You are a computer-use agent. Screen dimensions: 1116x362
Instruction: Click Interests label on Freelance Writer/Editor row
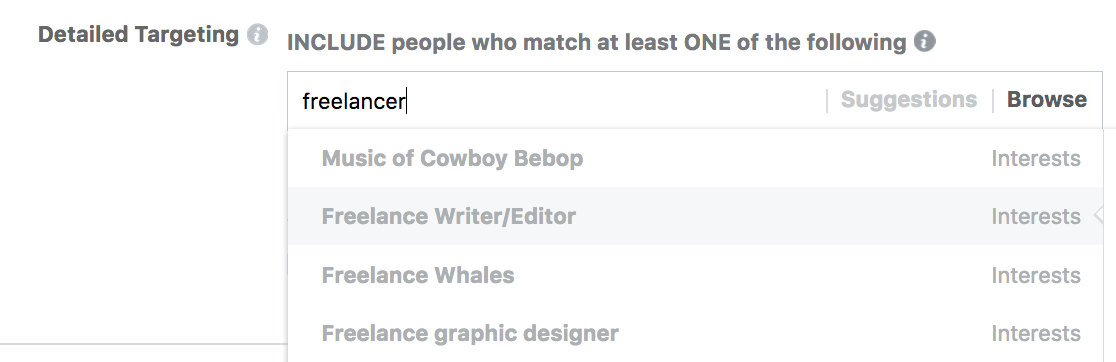(x=1036, y=217)
